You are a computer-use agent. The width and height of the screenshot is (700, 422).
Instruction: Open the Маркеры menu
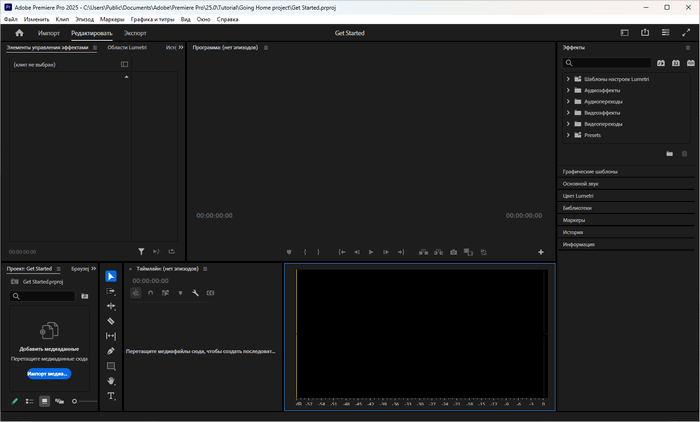coord(112,19)
